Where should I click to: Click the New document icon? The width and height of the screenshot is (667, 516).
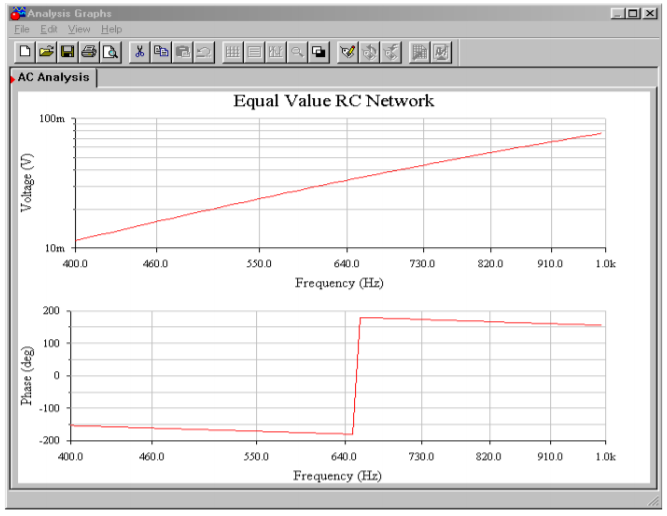[x=24, y=51]
